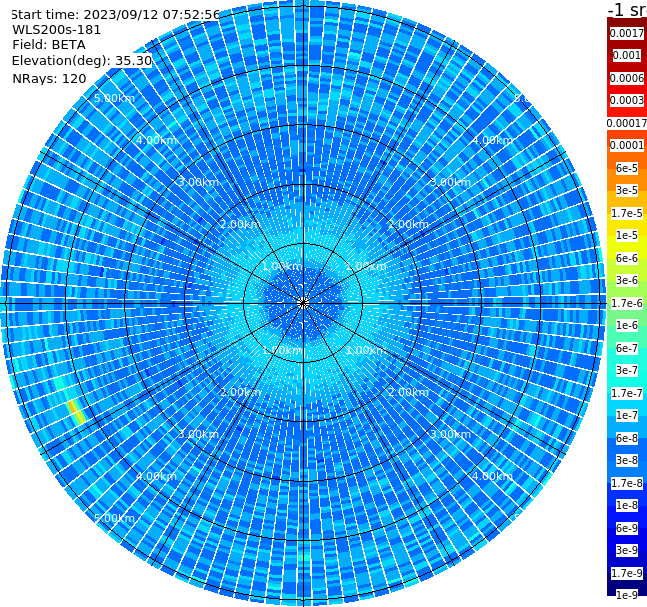Click the 1.7e-7 colorbar label
This screenshot has height=607, width=647.
627,393
